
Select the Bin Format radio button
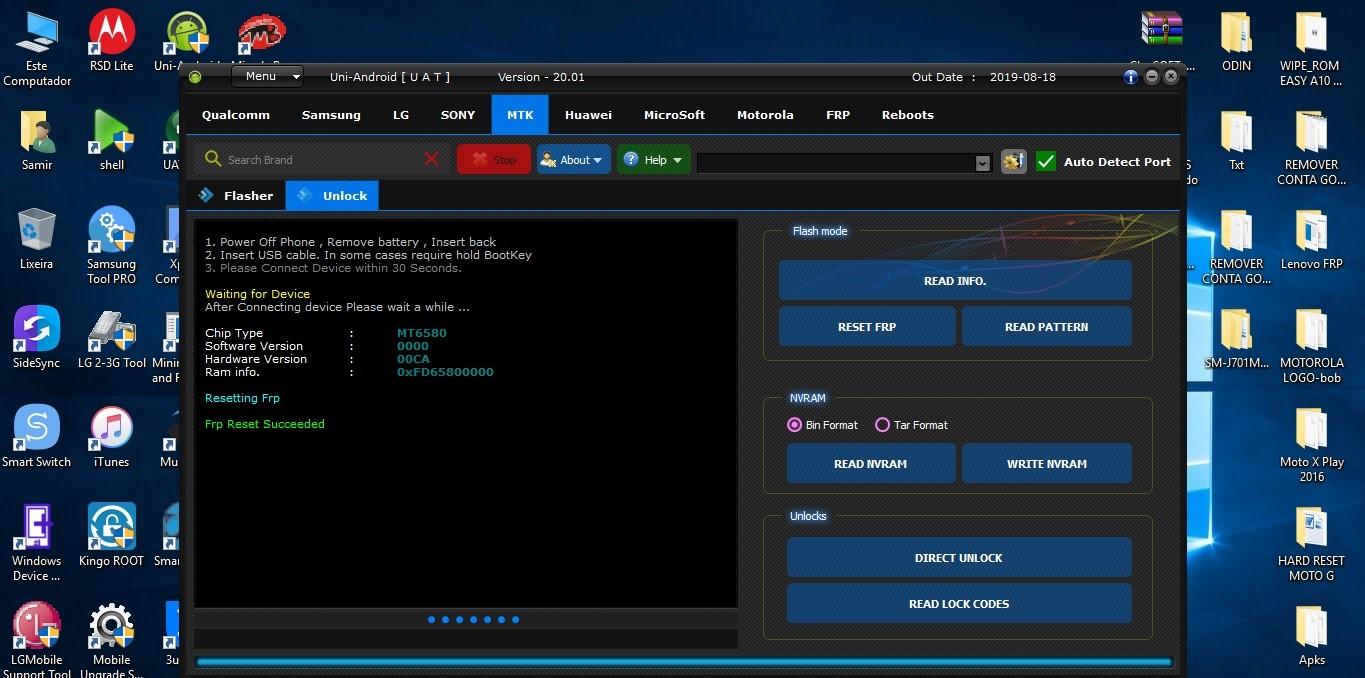coord(795,425)
